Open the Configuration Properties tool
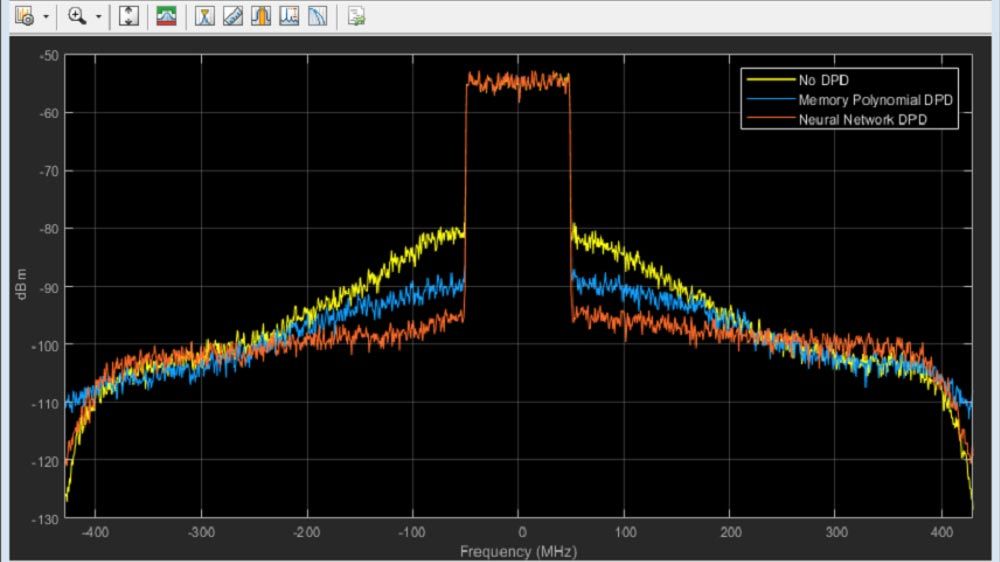 [x=25, y=16]
